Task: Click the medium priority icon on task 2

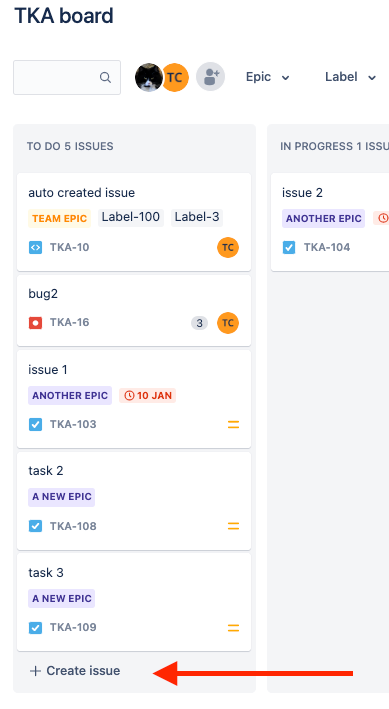Action: (x=233, y=526)
